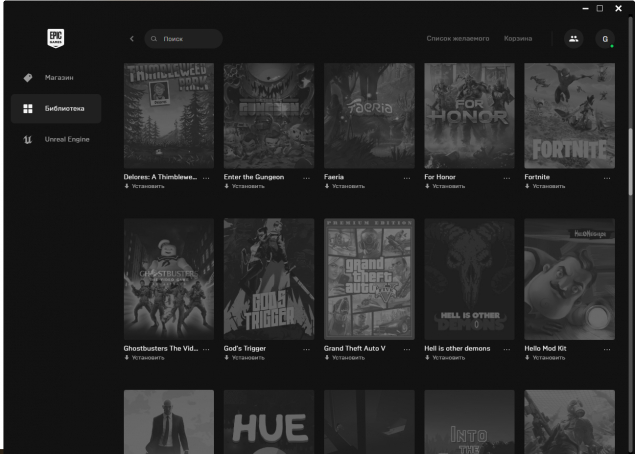Install God's Trigger via Установить
Image resolution: width=635 pixels, height=454 pixels.
244,358
